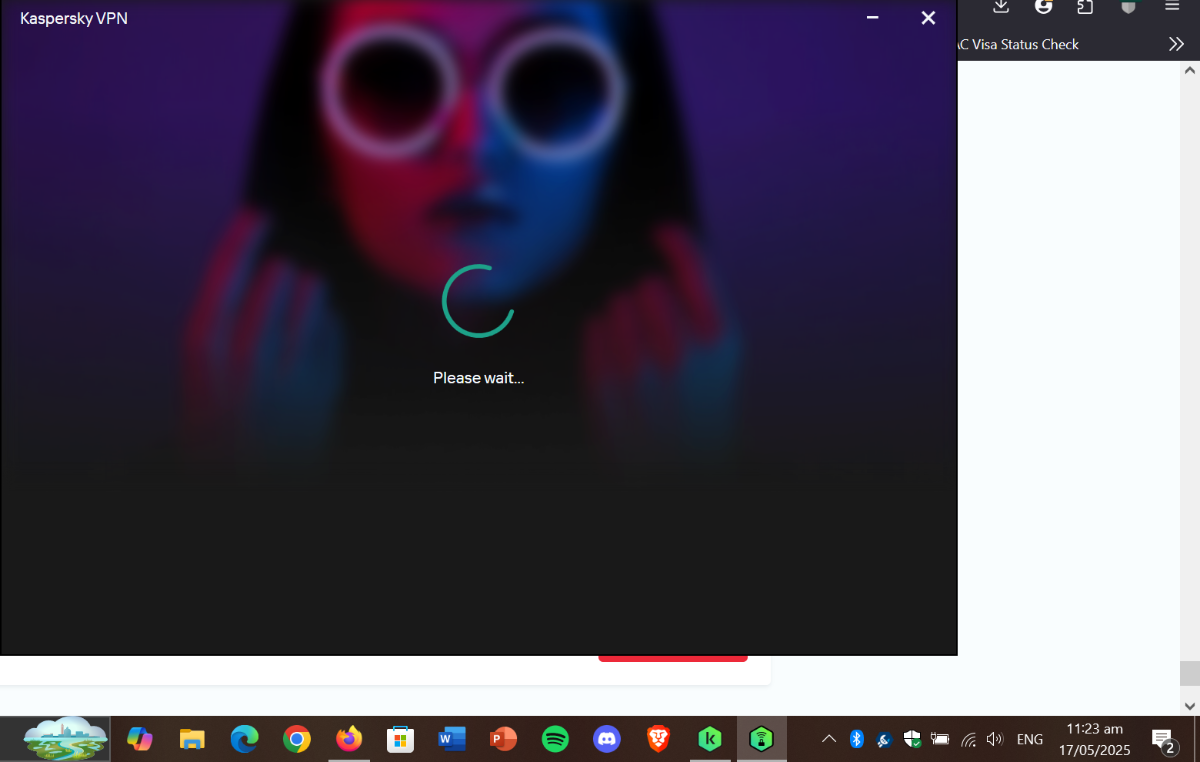Show hidden system tray icons

pos(828,739)
